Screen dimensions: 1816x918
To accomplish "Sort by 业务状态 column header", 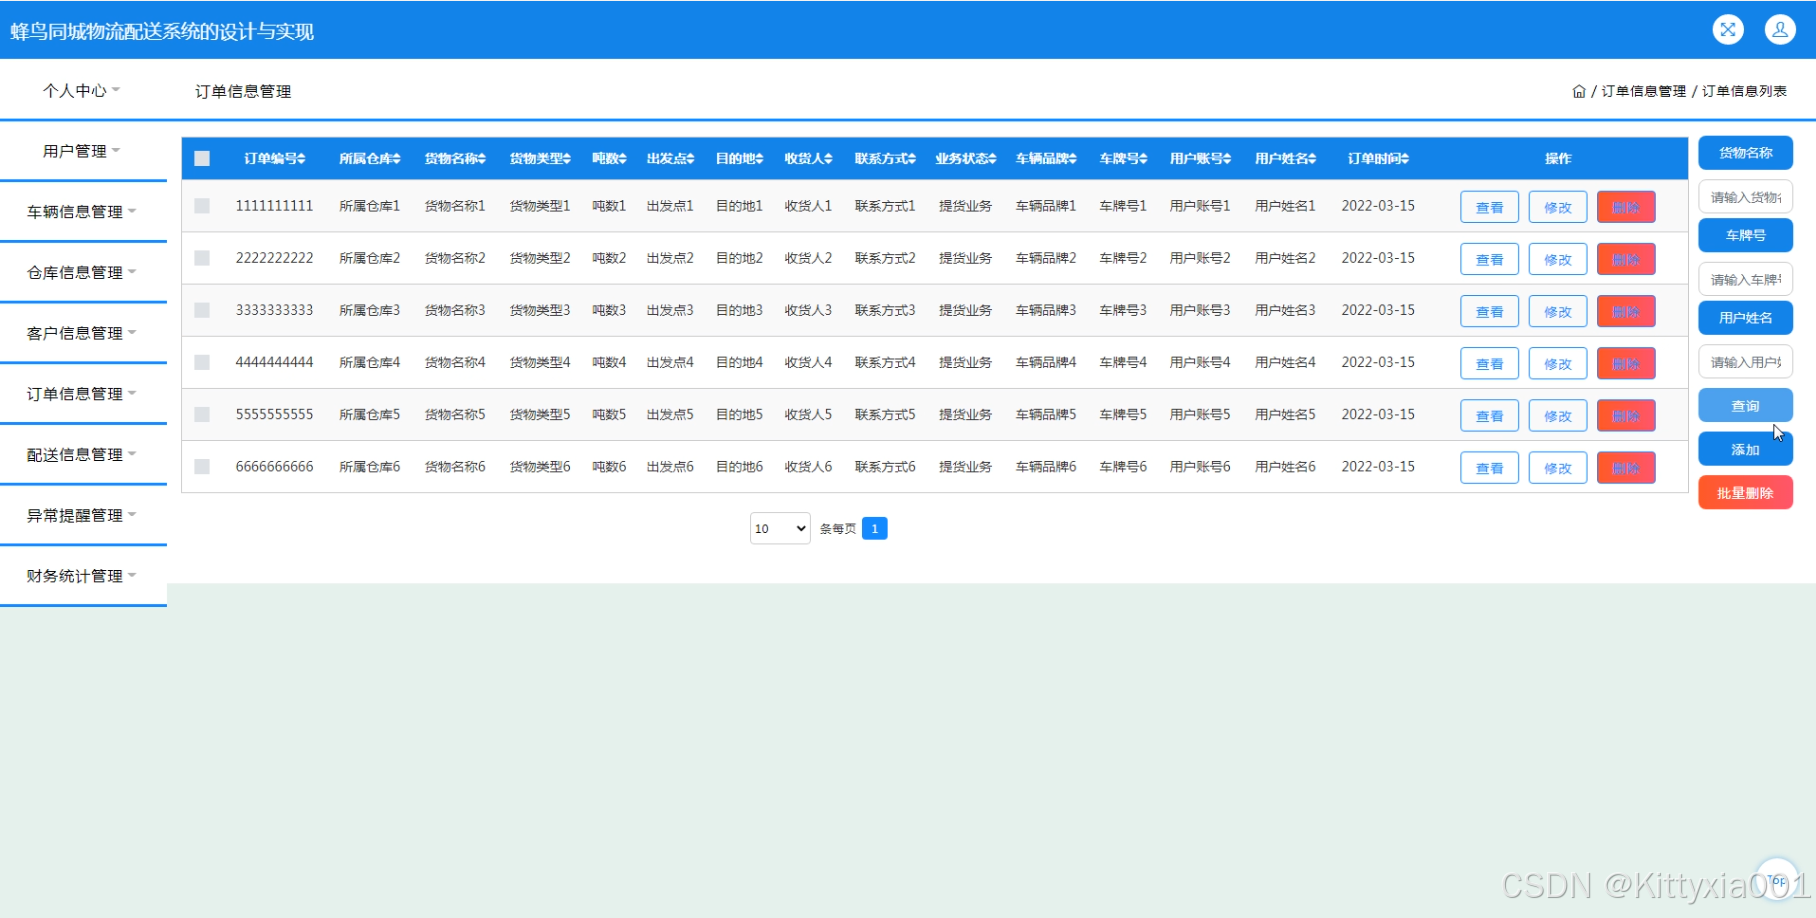I will click(x=965, y=159).
